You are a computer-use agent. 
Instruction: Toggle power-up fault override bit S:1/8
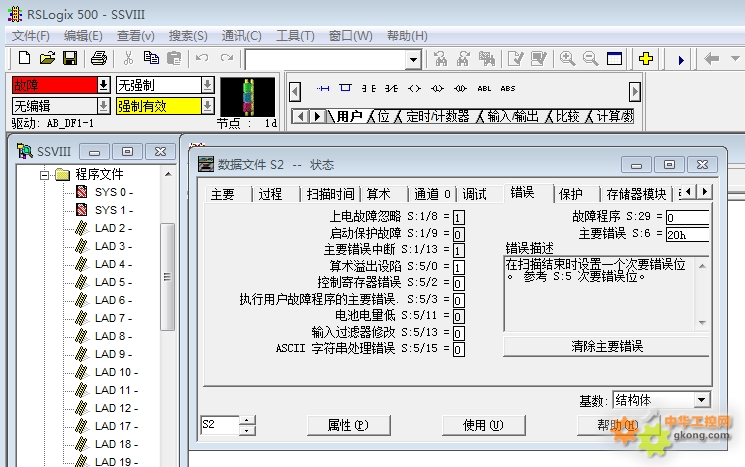point(458,218)
